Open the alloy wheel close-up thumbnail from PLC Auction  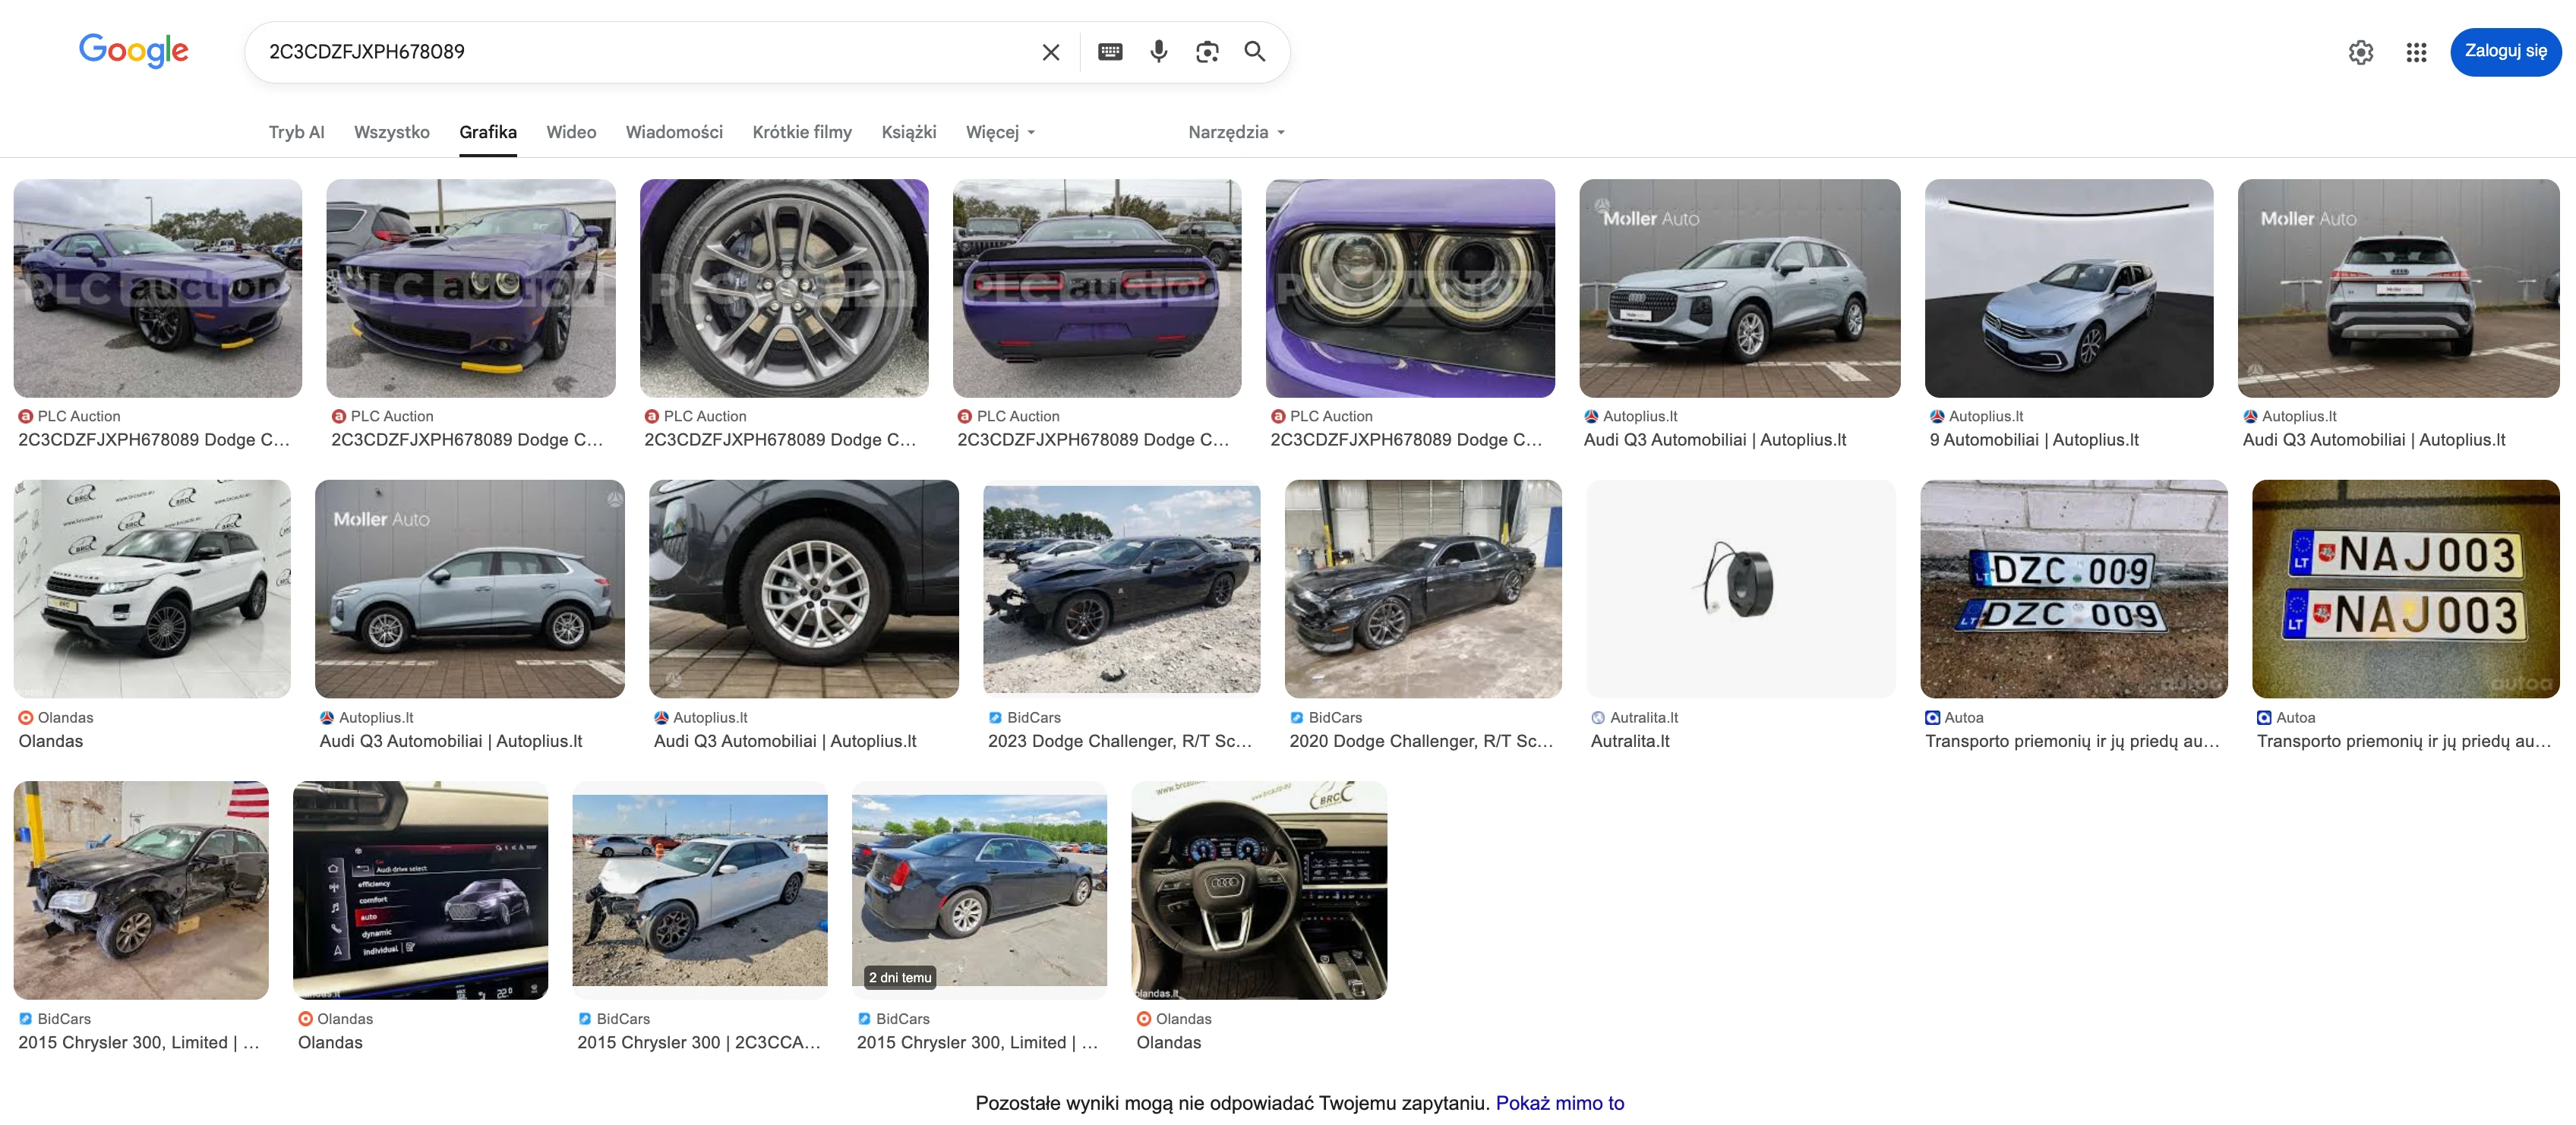click(783, 288)
